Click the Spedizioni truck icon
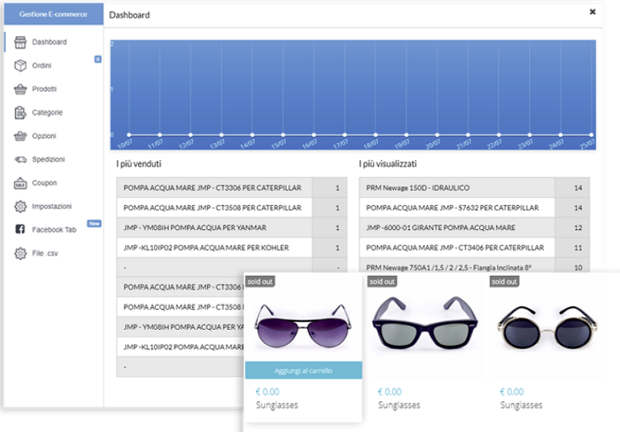Screen dimensions: 620x432 tap(21, 159)
